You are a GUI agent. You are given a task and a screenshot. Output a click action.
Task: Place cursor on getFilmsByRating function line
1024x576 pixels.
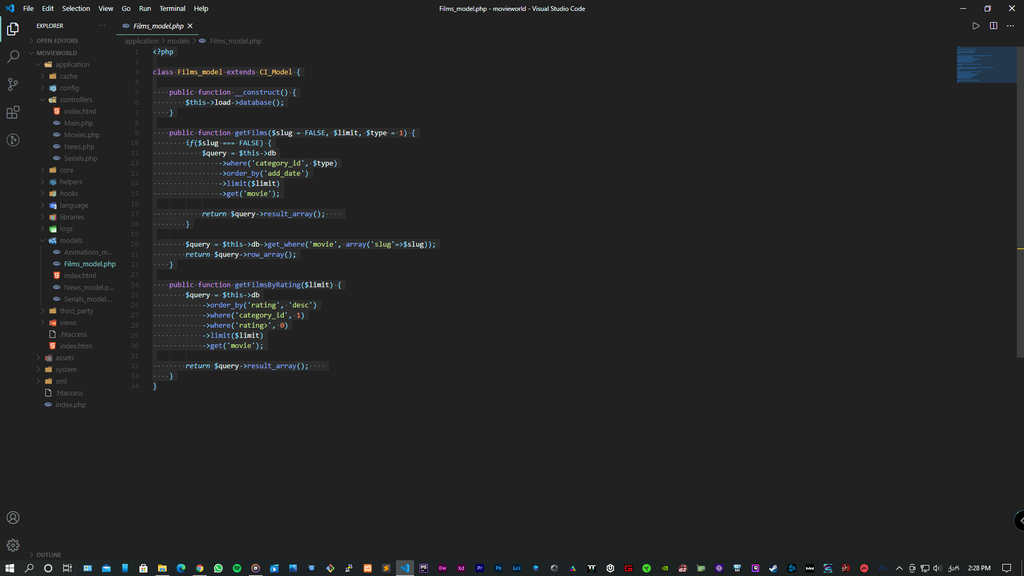255,285
